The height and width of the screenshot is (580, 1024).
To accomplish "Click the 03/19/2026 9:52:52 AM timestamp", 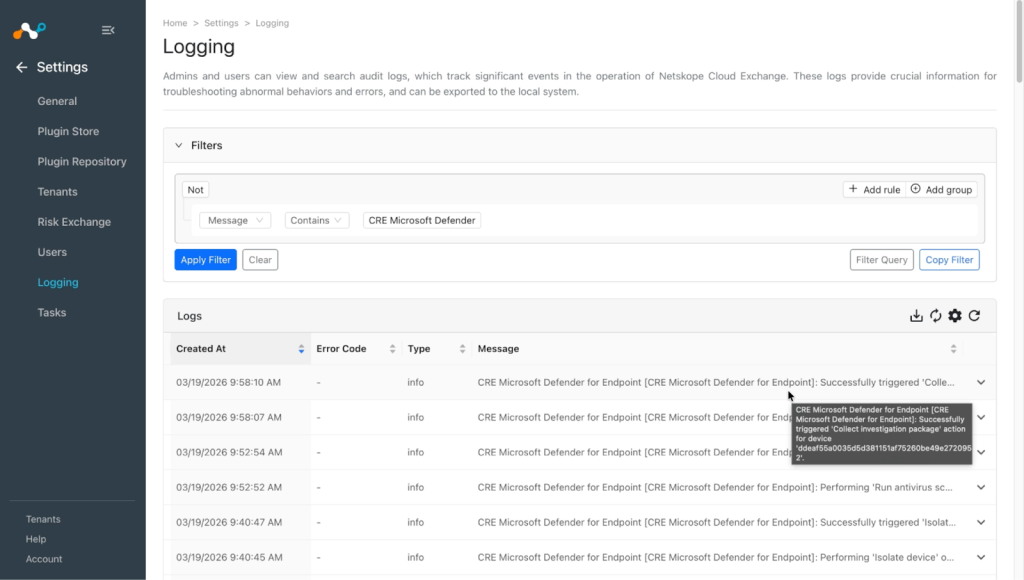I will point(229,487).
